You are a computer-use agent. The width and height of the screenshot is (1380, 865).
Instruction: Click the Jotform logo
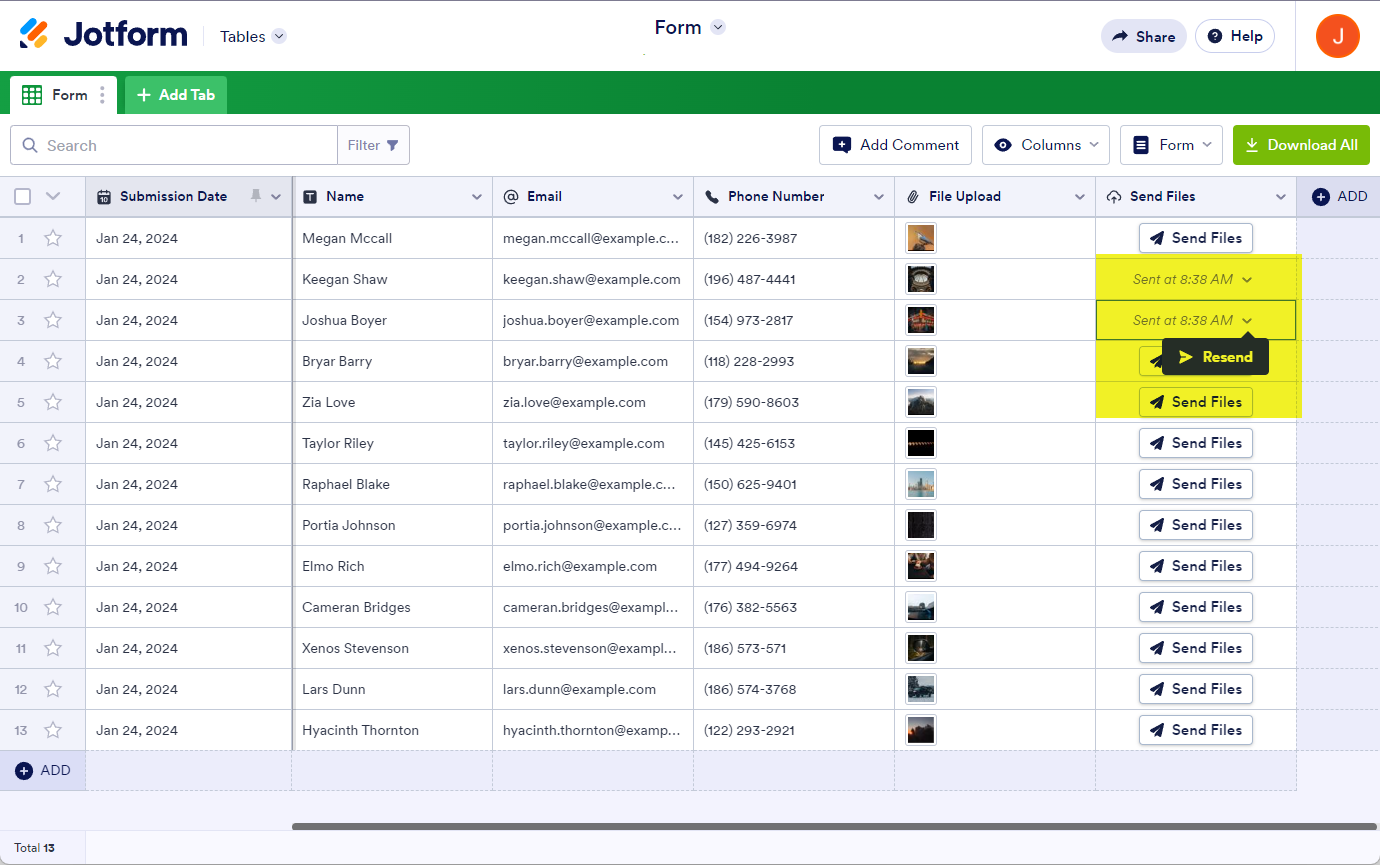click(x=103, y=36)
